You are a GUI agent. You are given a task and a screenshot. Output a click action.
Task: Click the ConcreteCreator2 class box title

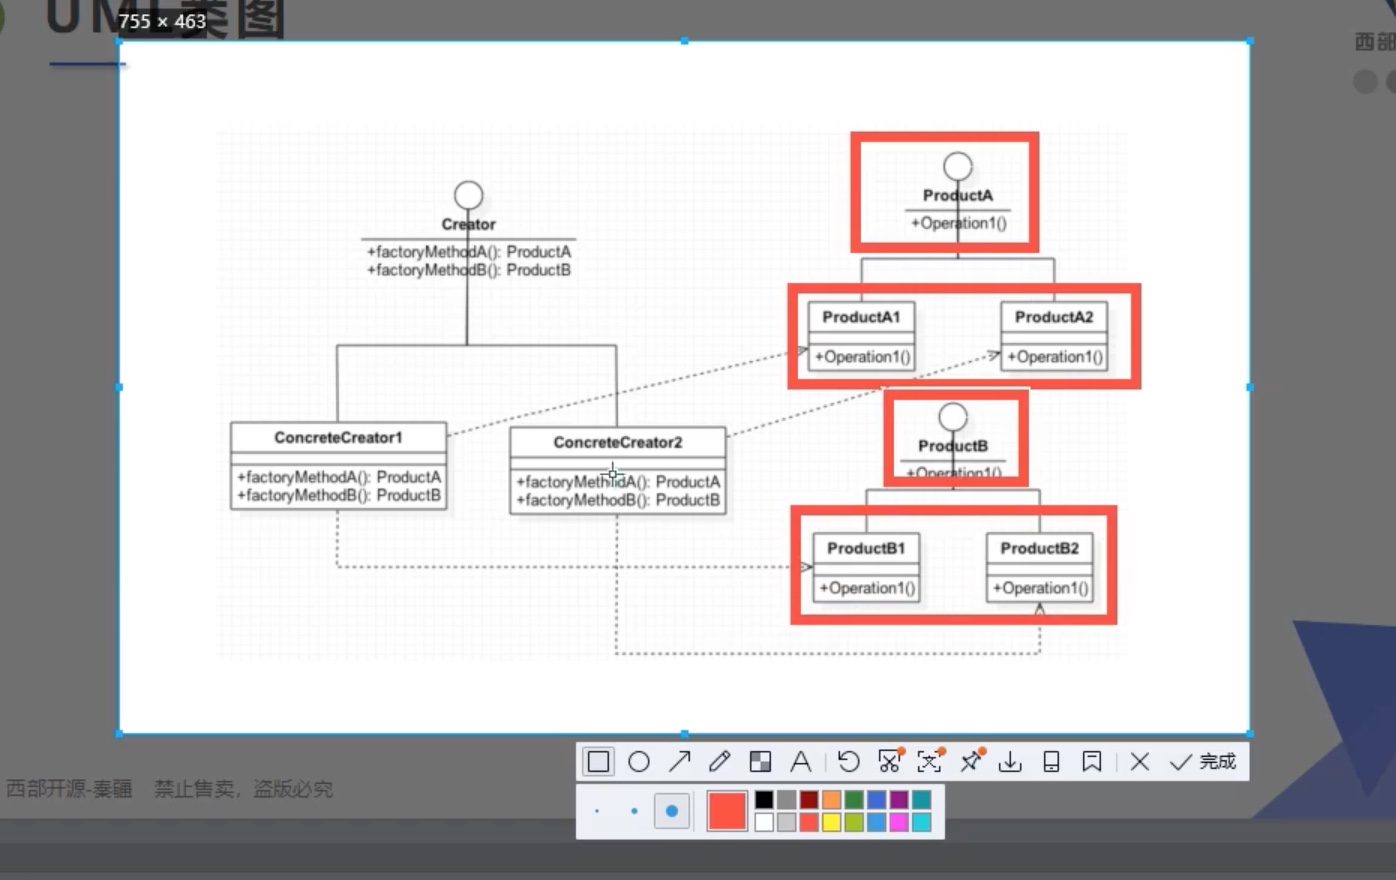618,442
